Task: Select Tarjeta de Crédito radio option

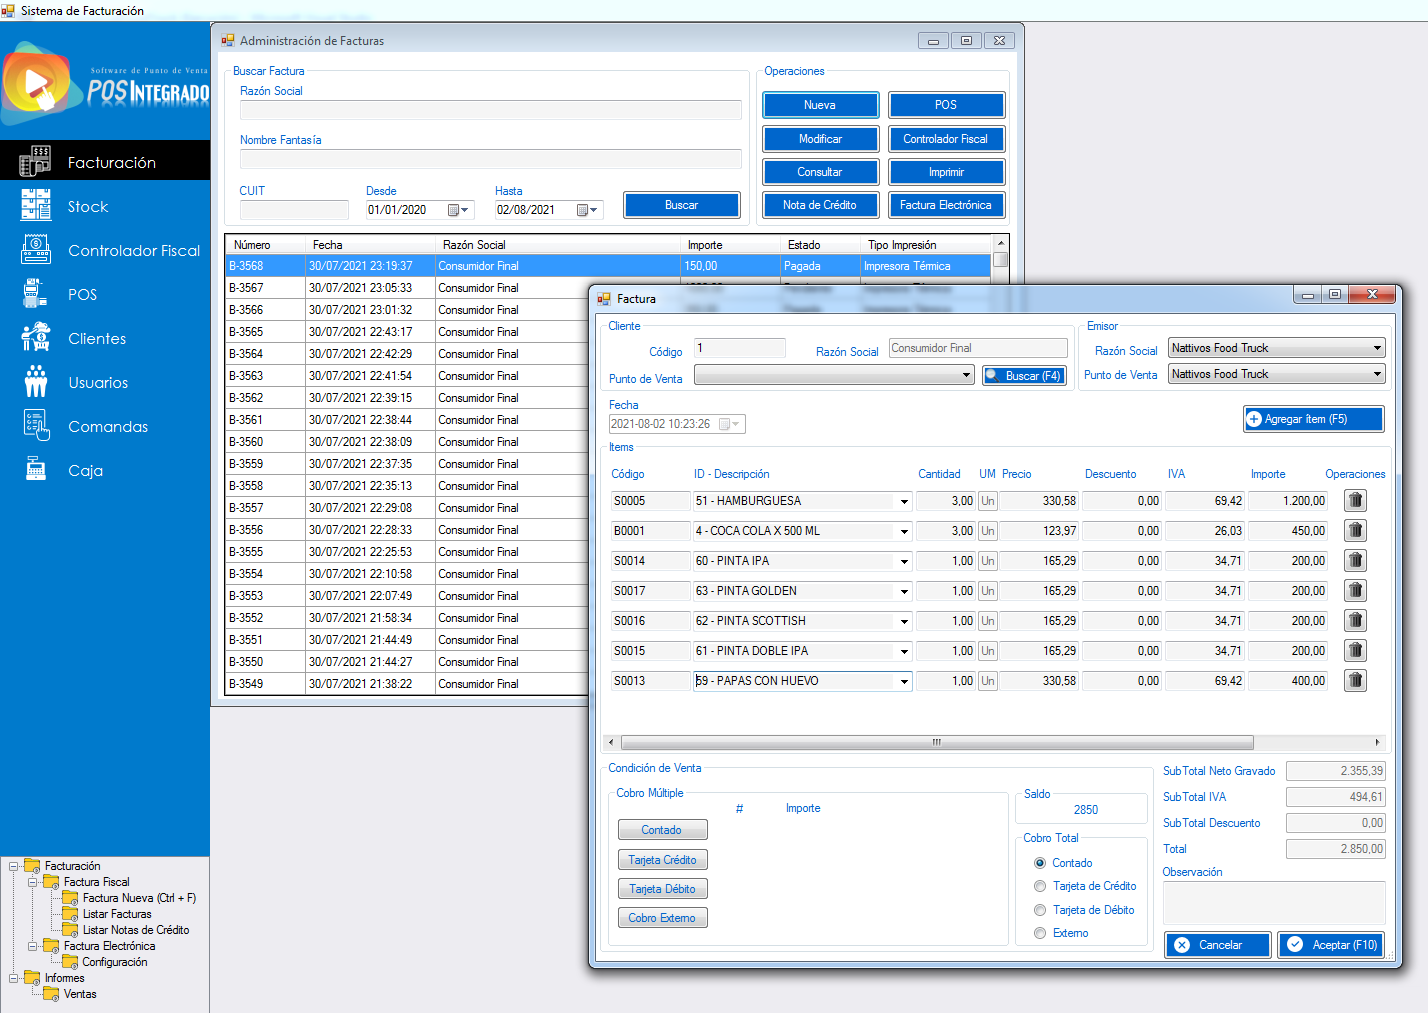Action: (1040, 886)
